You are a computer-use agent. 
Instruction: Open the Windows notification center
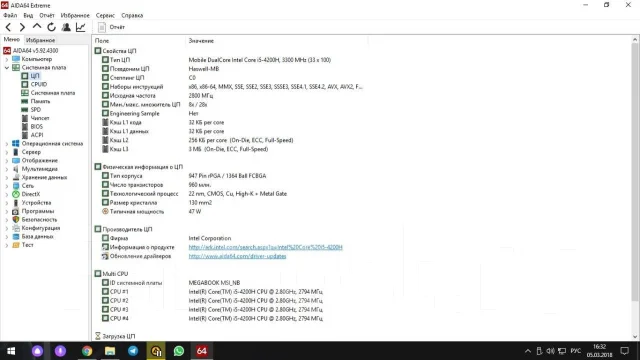(x=625, y=351)
